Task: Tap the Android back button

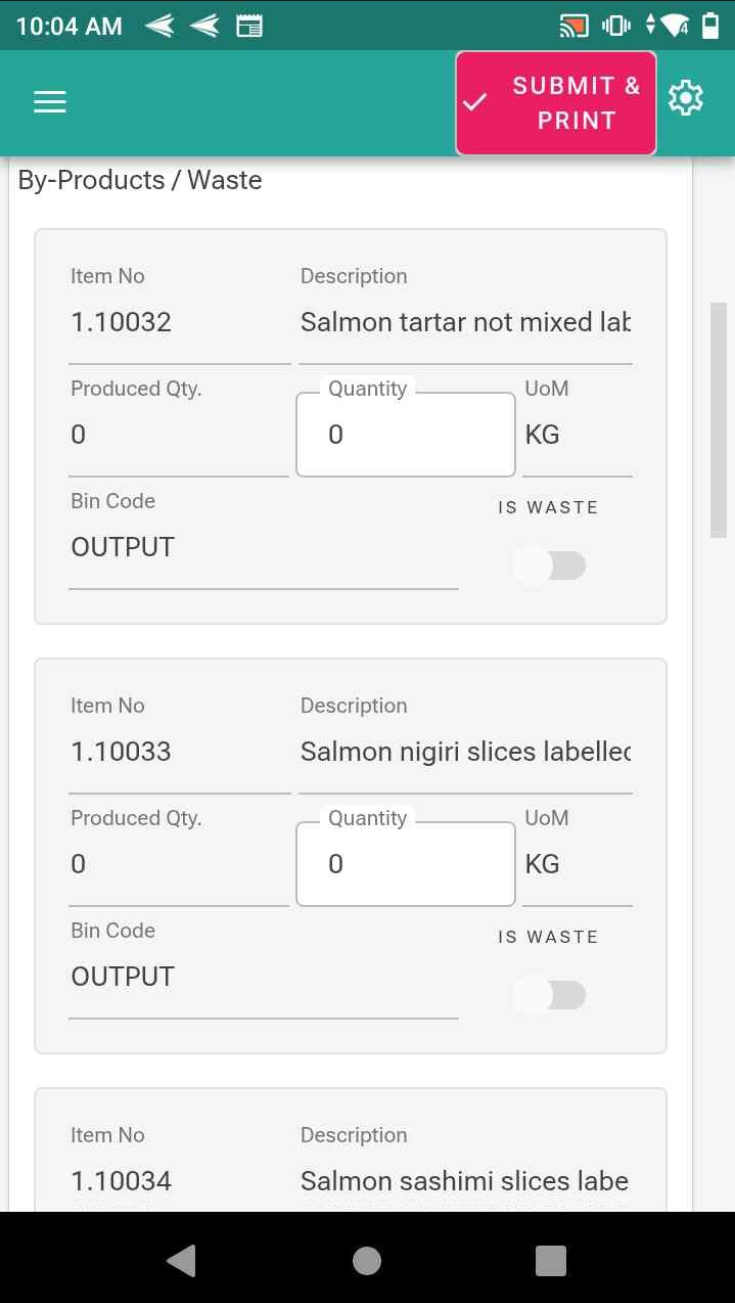Action: (182, 1260)
